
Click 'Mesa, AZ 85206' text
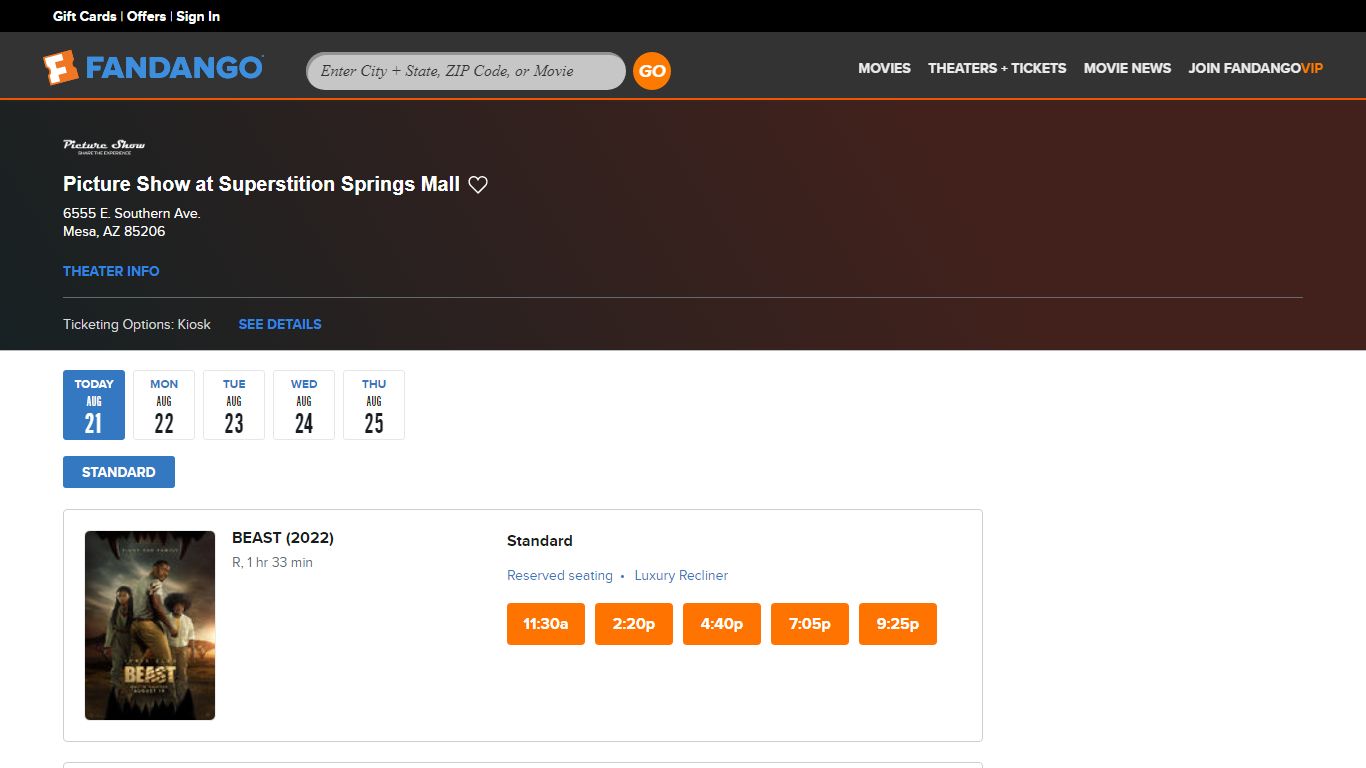point(114,231)
